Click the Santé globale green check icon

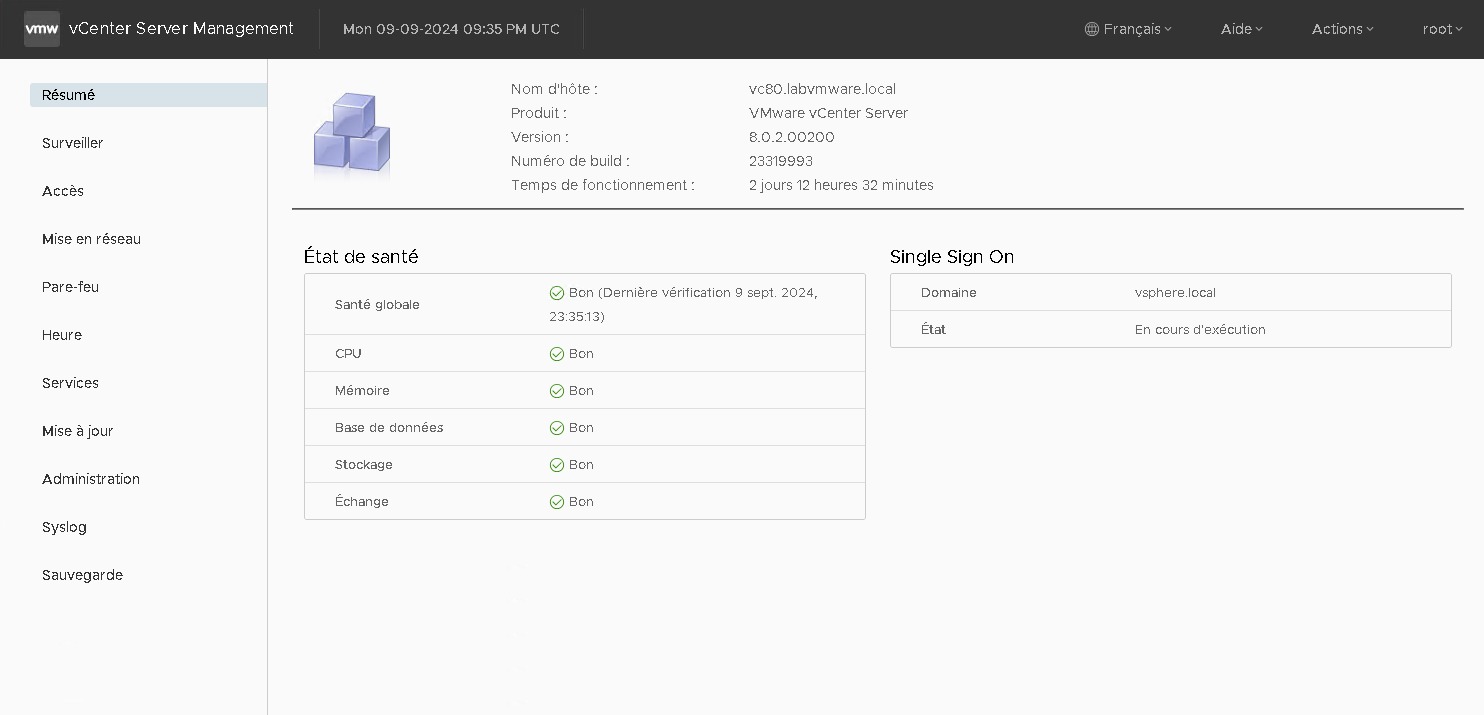[x=557, y=293]
